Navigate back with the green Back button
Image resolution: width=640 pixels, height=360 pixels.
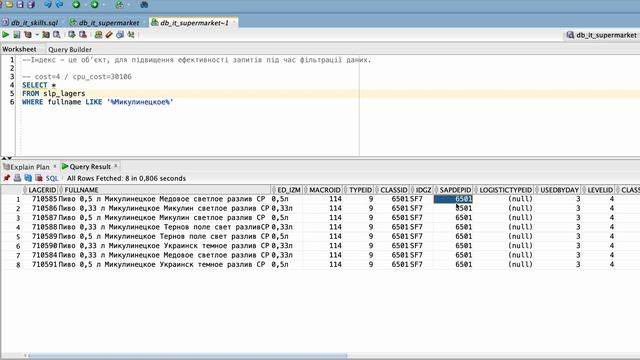click(76, 4)
